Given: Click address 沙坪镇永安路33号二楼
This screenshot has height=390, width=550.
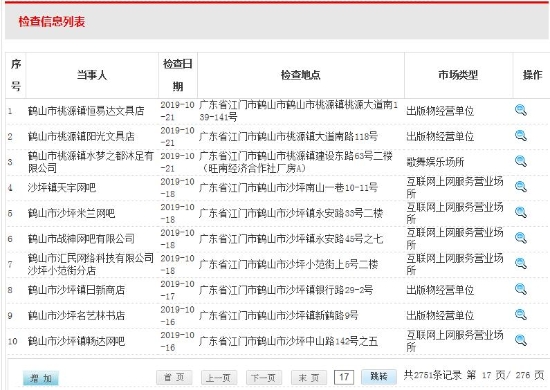Looking at the screenshot, I should [x=291, y=213].
